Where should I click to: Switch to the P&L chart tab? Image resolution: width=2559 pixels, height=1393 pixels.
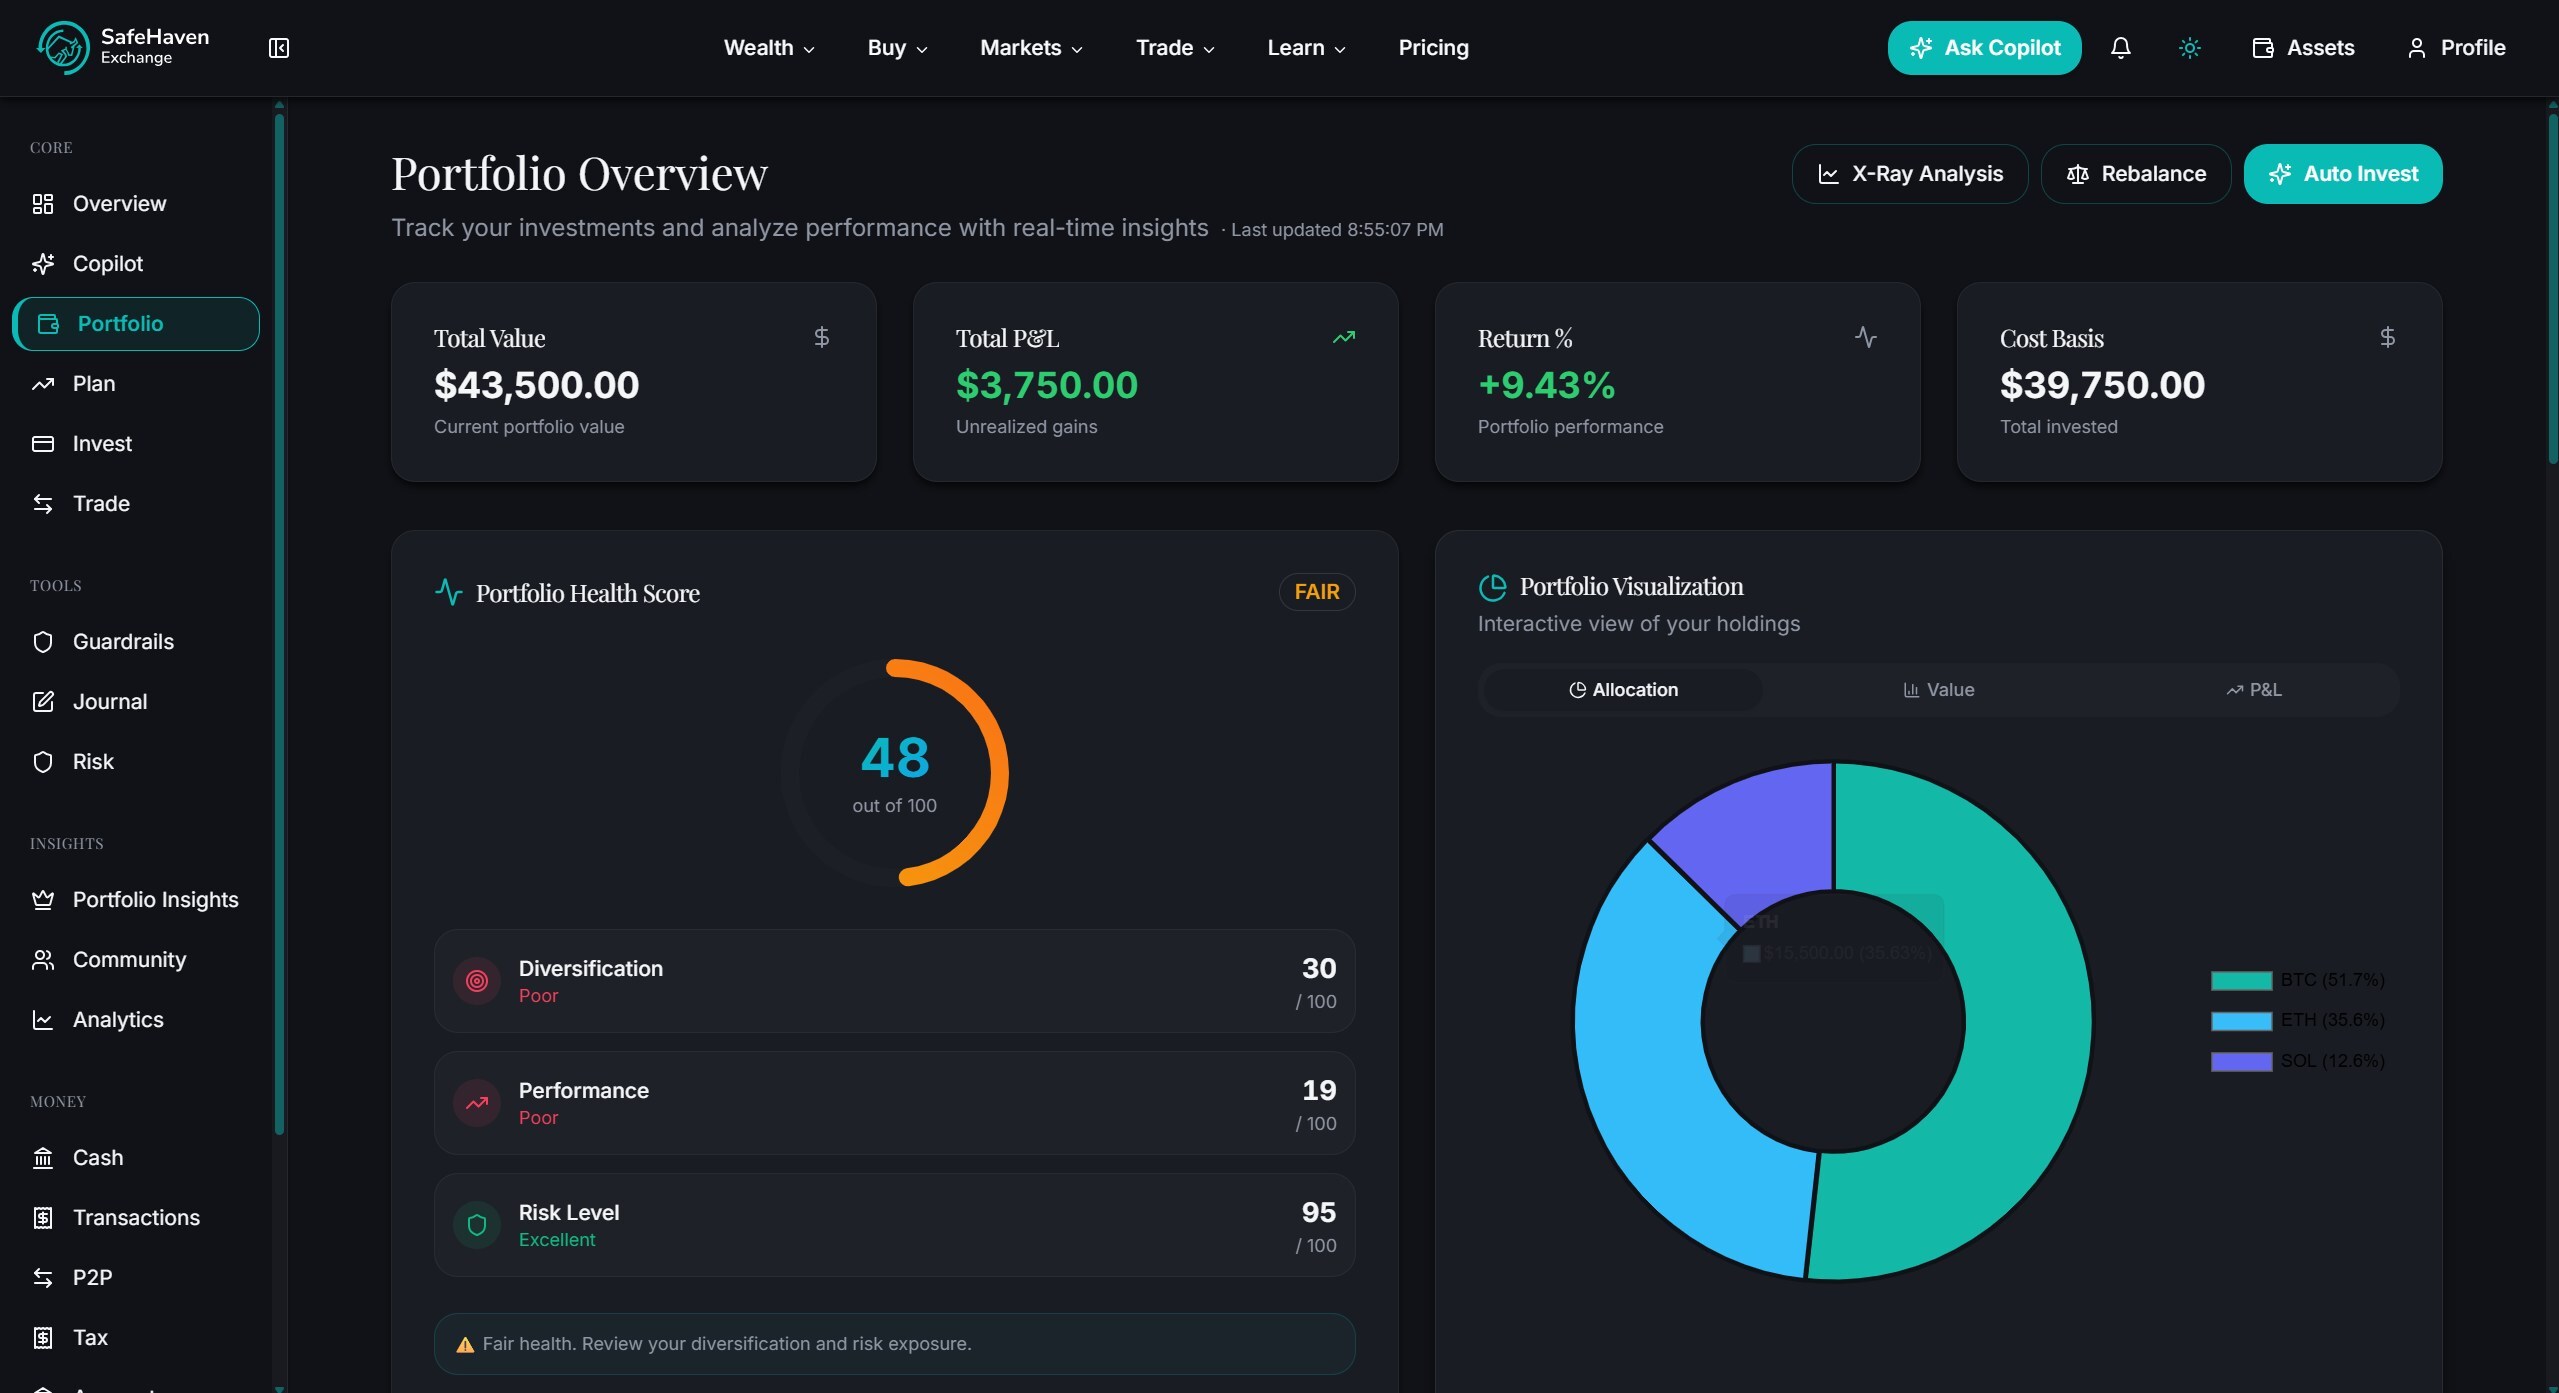point(2253,690)
